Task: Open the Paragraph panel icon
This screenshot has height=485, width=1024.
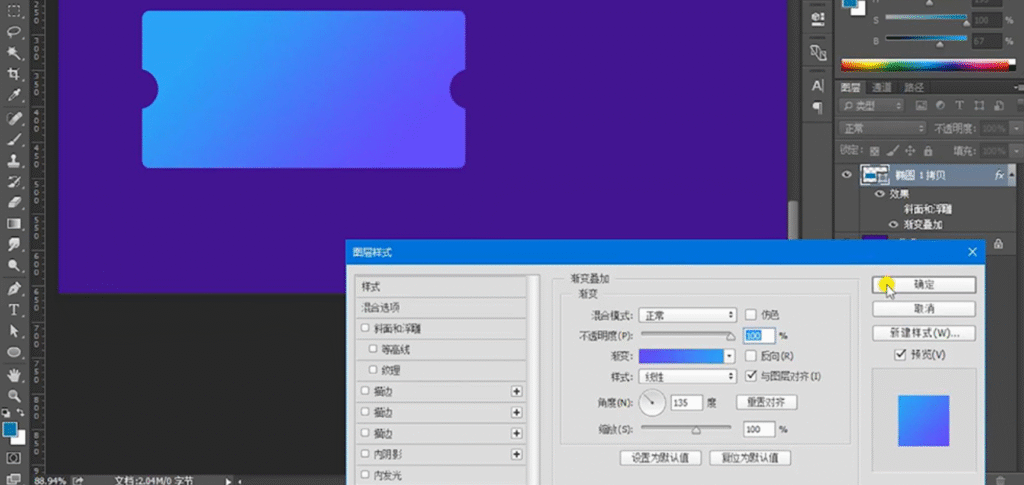Action: (x=818, y=107)
